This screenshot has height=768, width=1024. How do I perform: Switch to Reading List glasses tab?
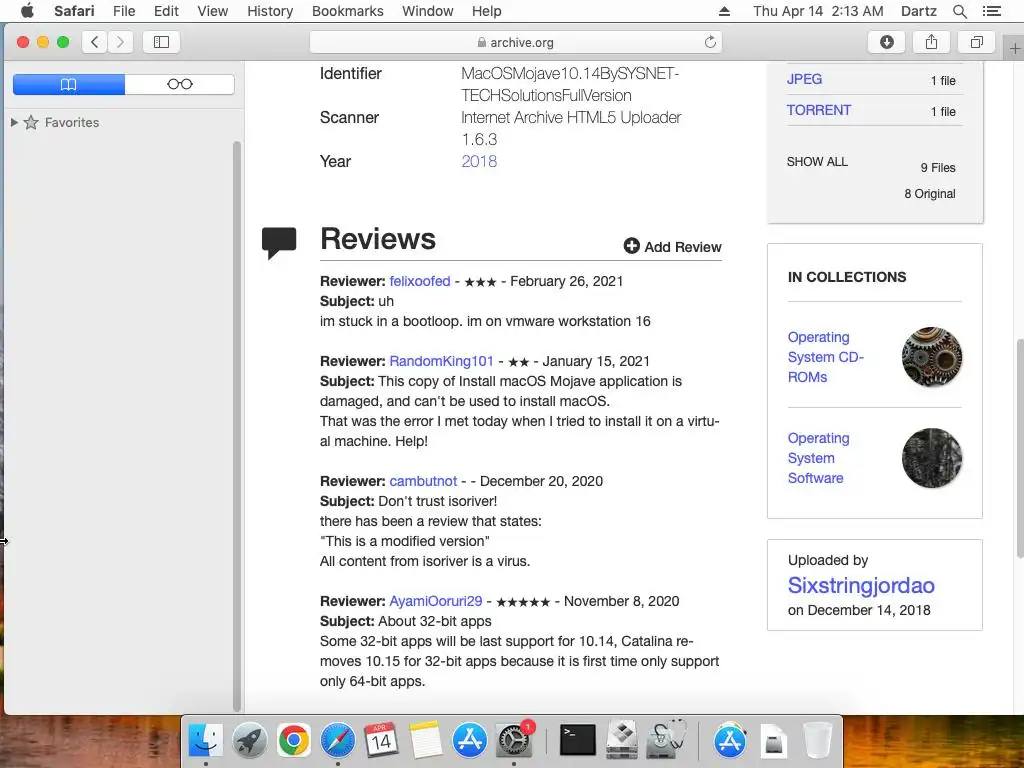[180, 84]
